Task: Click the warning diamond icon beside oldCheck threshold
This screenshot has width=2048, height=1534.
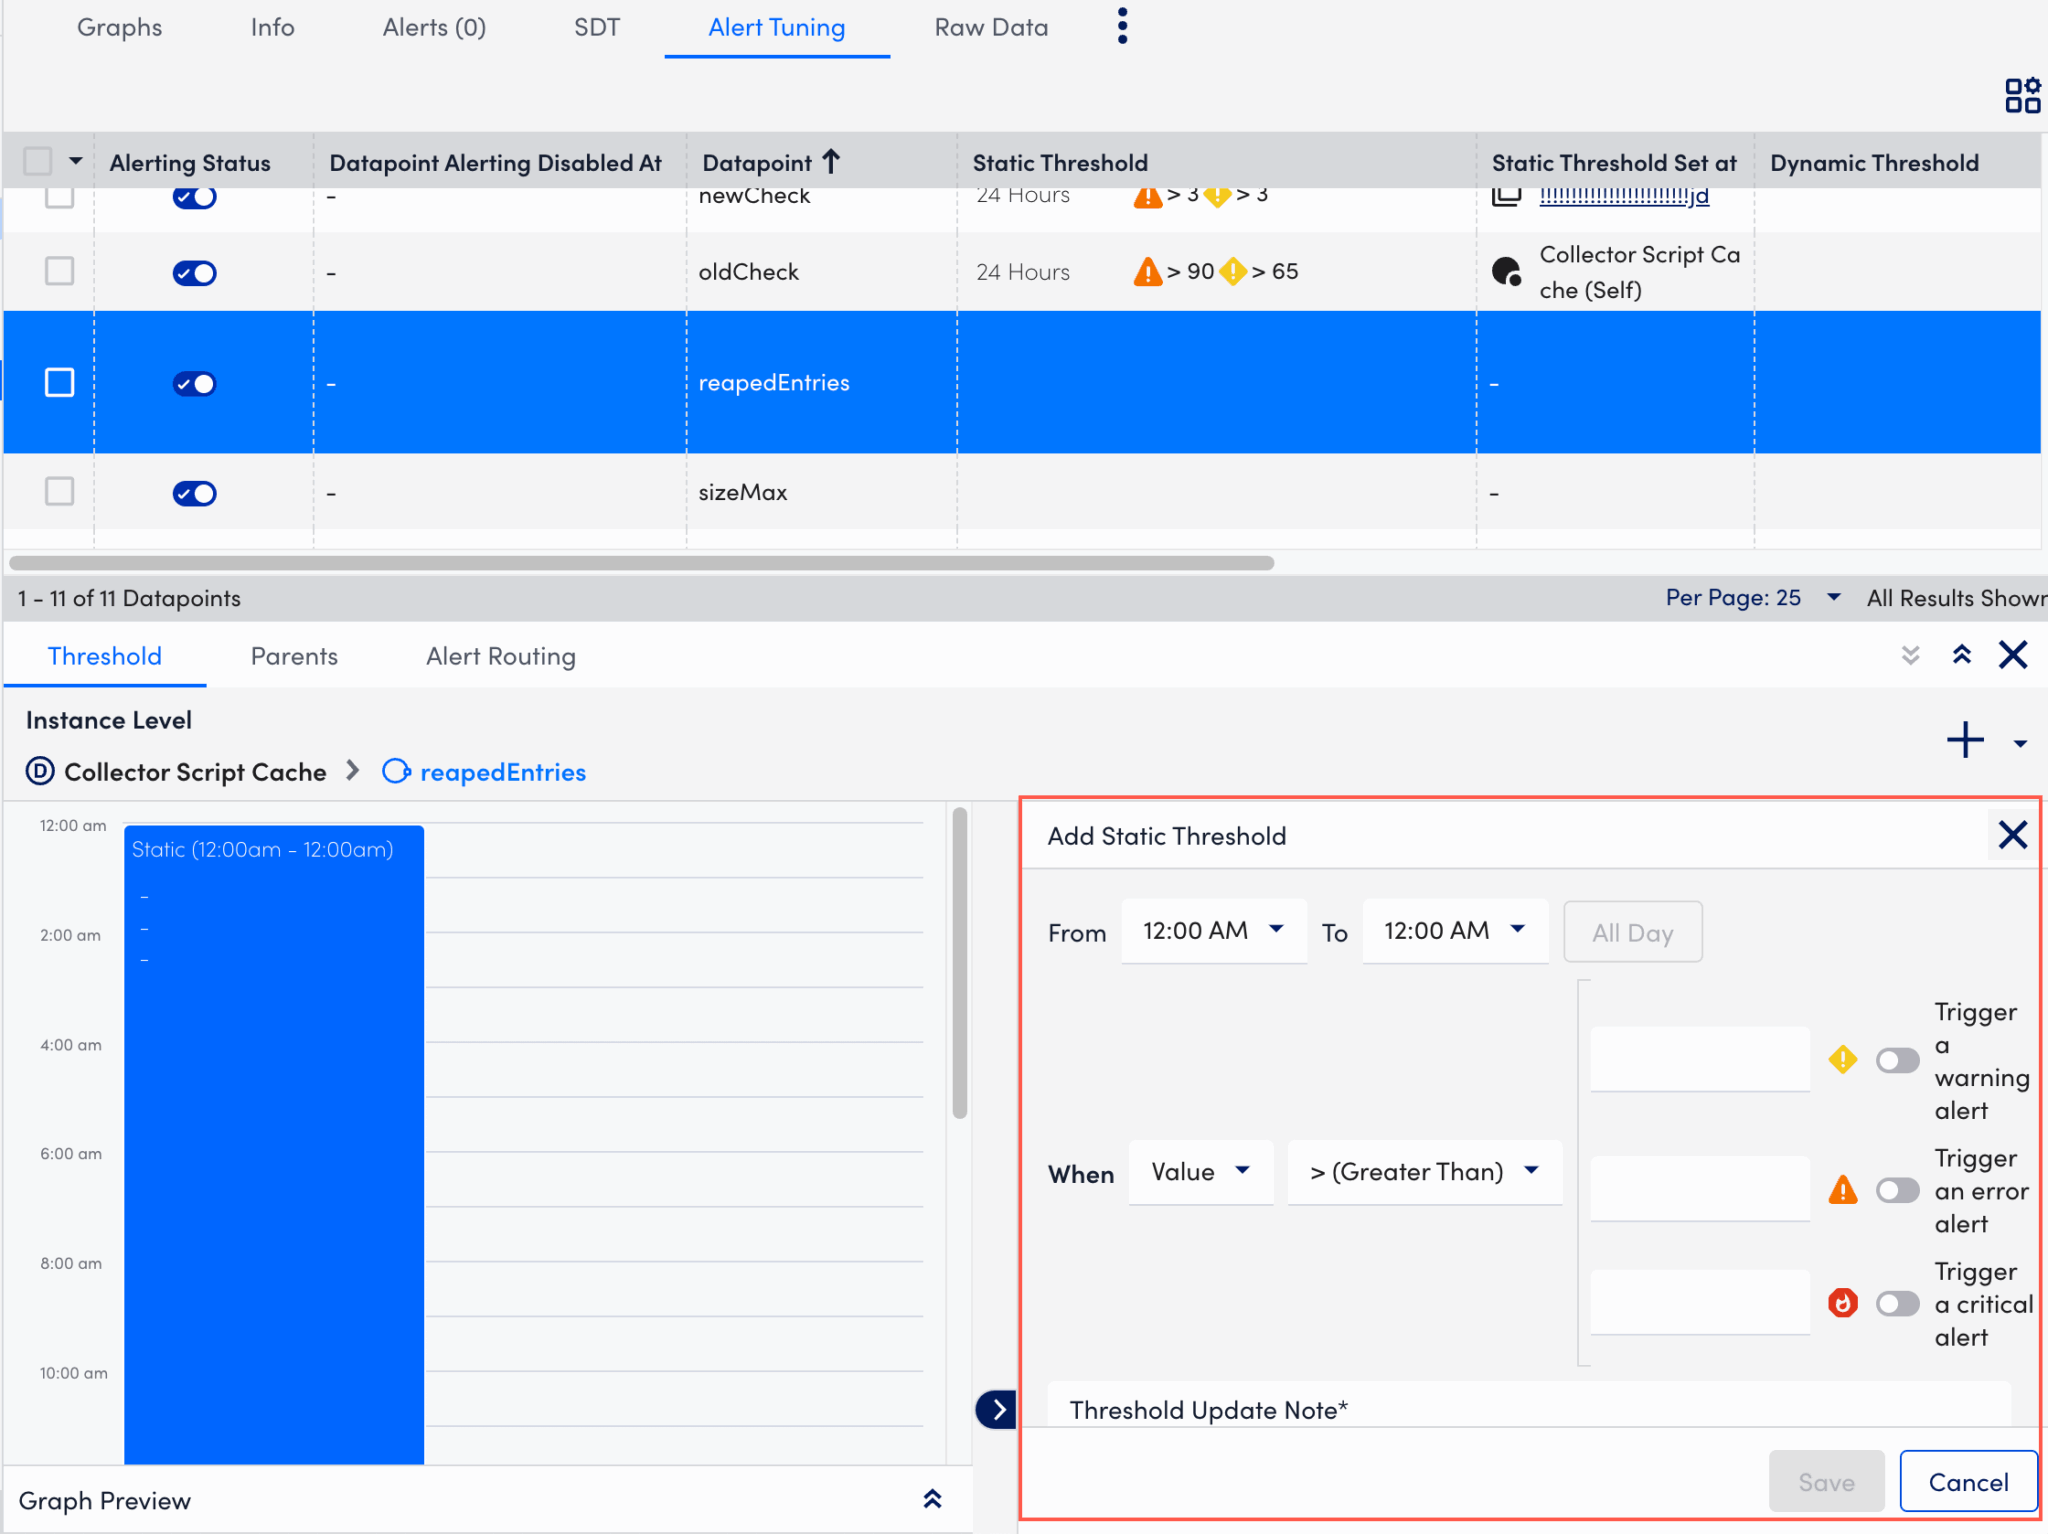Action: pos(1232,271)
